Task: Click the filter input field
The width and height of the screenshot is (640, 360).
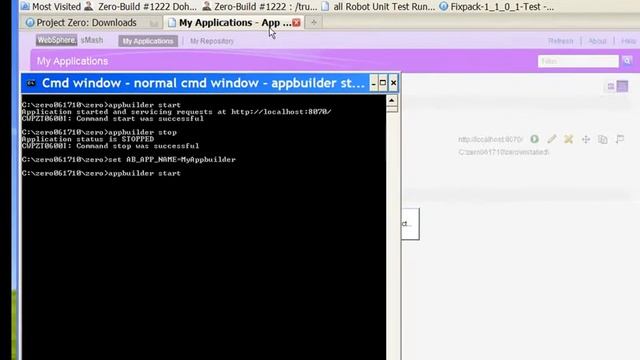Action: point(578,61)
